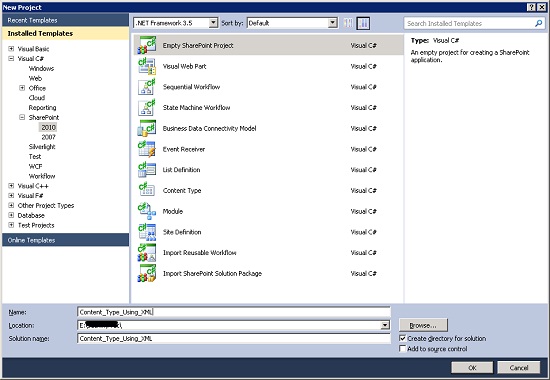Screen dimensions: 550x380
Task: Uncheck Create directory for solution
Action: (403, 338)
